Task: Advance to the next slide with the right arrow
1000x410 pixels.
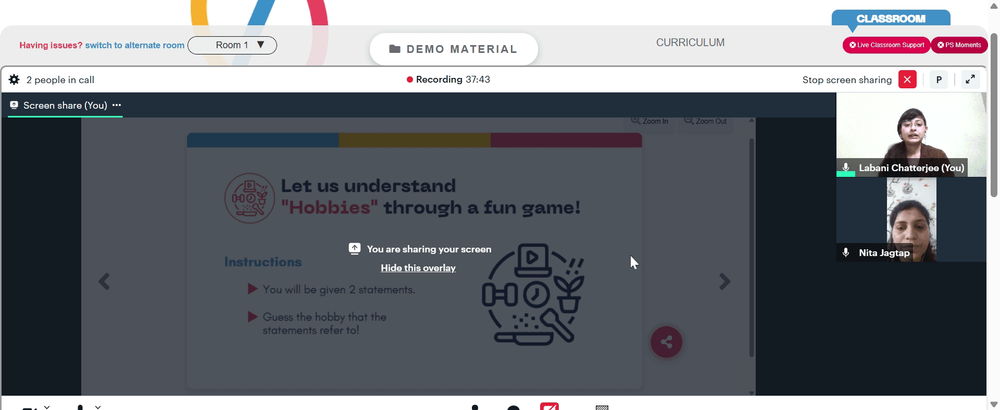Action: pos(724,281)
